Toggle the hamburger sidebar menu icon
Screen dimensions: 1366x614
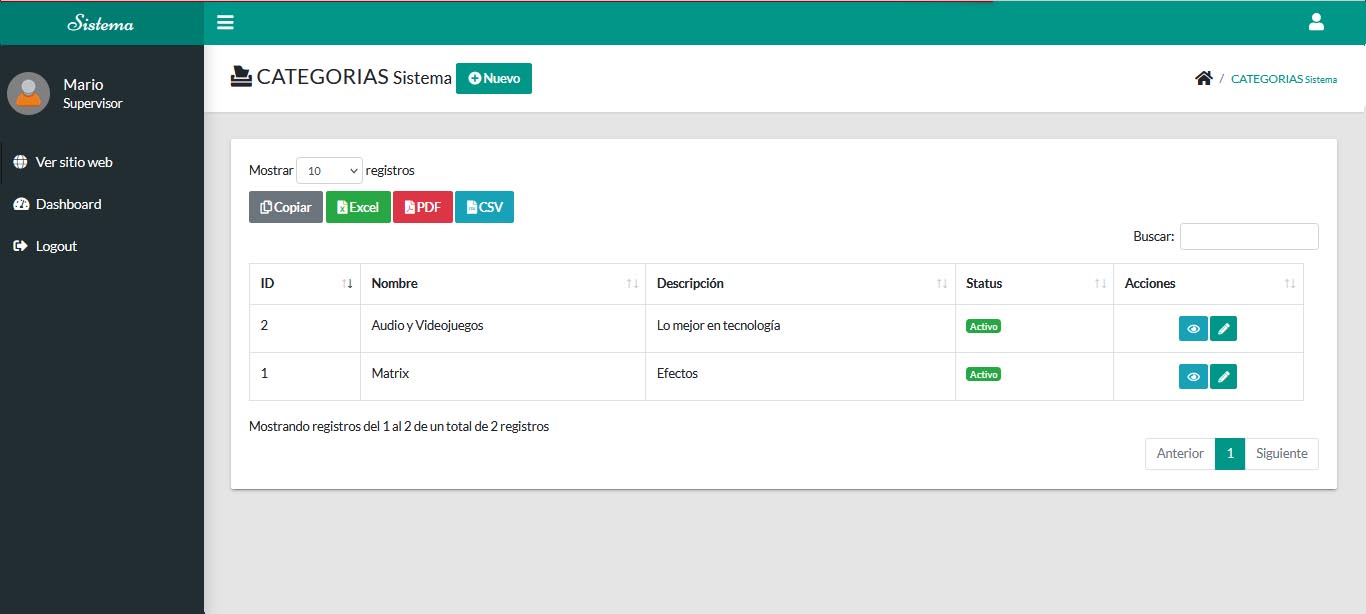pyautogui.click(x=225, y=22)
